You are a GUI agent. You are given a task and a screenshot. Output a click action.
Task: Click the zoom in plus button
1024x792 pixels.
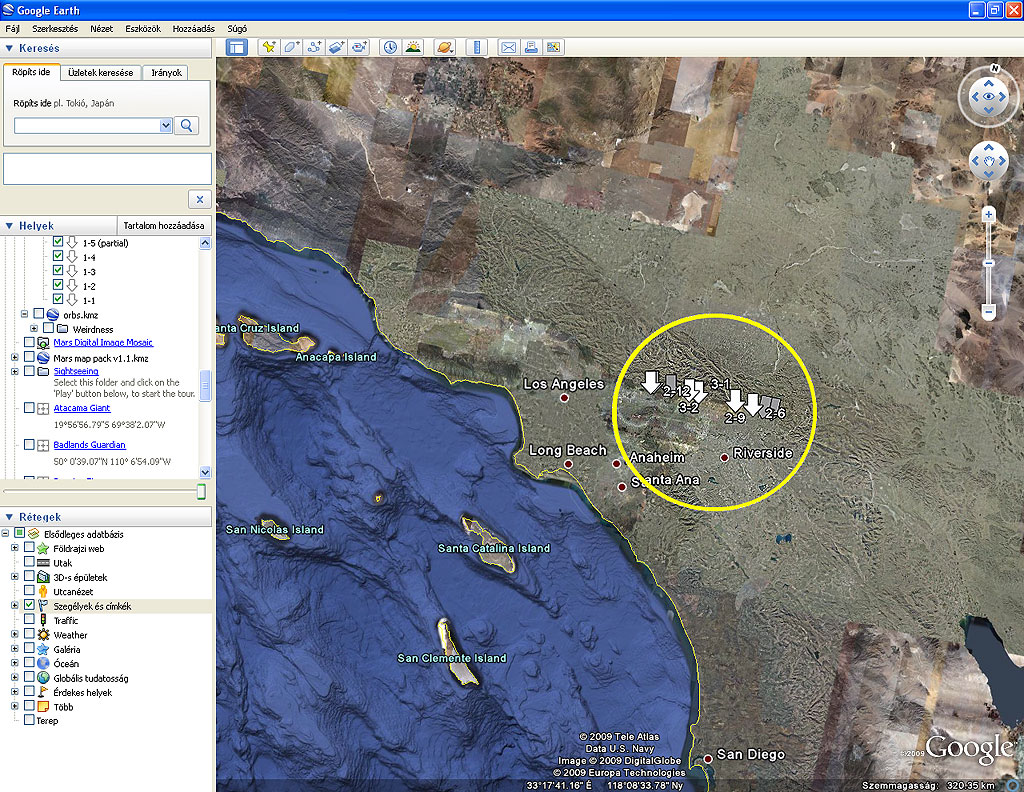pos(989,215)
